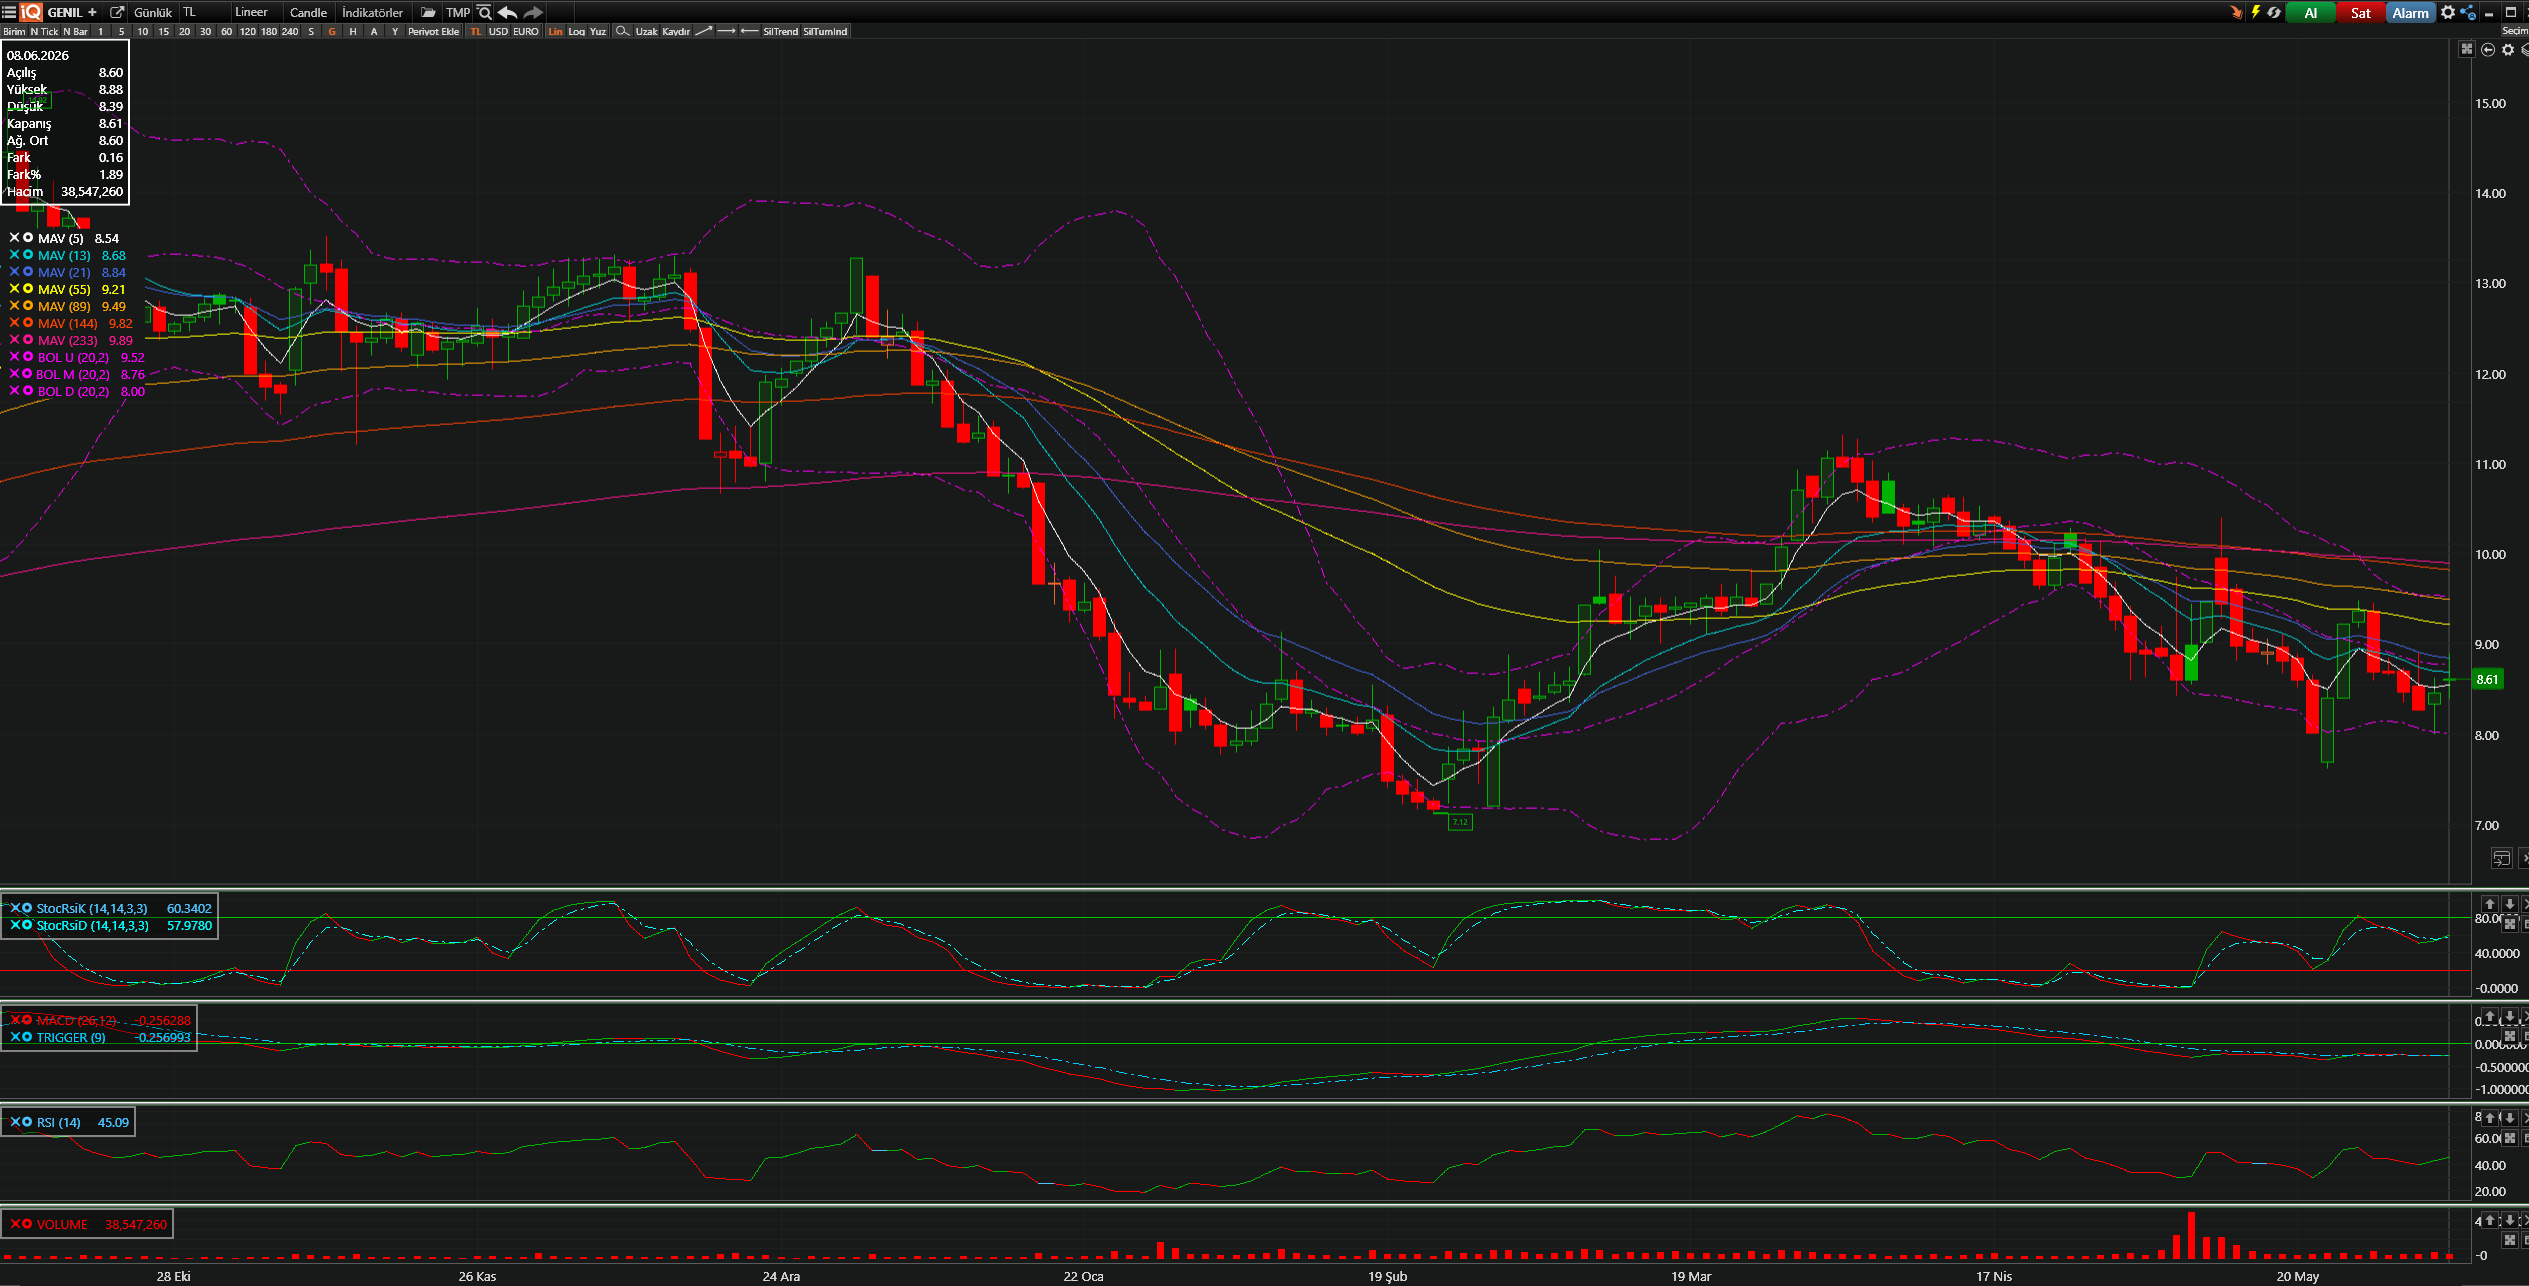Select the diagonal trend line tool
The image size is (2529, 1286).
pos(704,31)
